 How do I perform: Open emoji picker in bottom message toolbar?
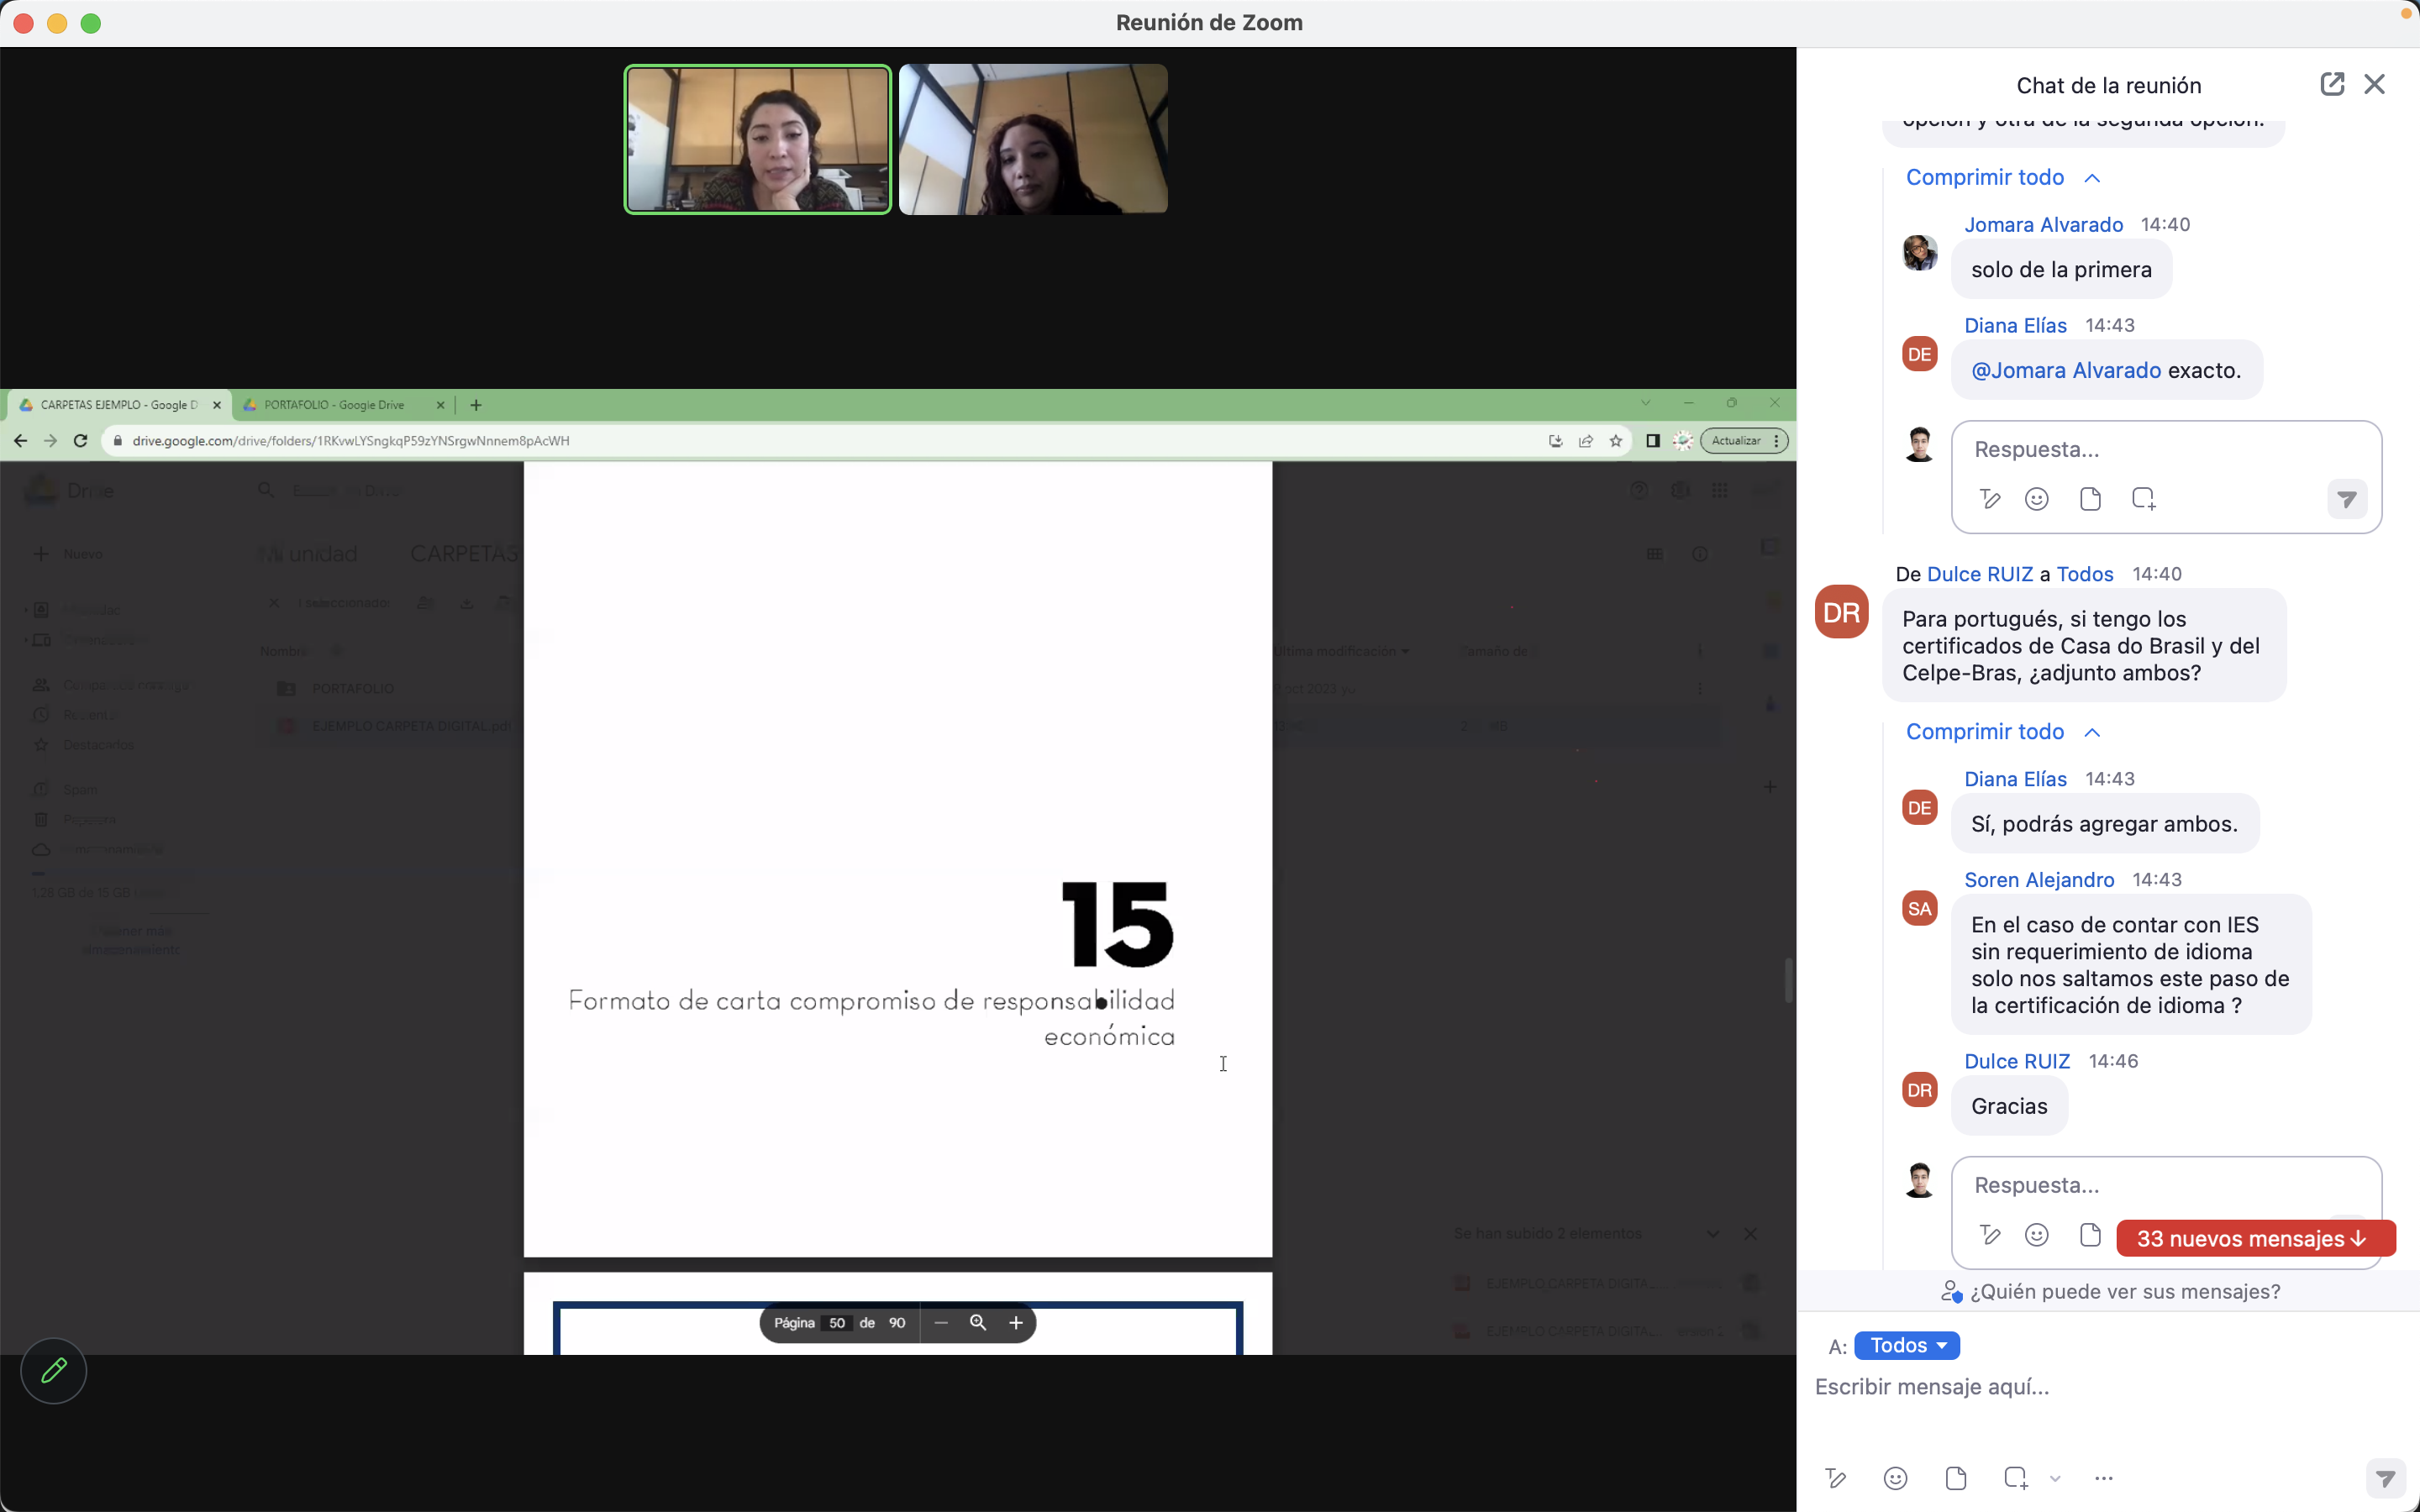coord(1895,1478)
